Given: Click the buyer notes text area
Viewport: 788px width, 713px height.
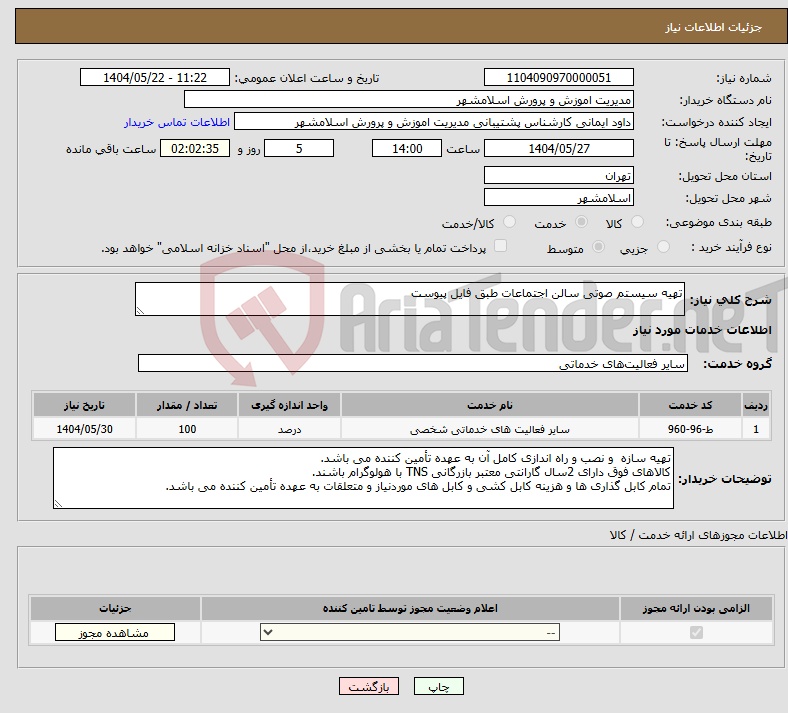Looking at the screenshot, I should [363, 478].
